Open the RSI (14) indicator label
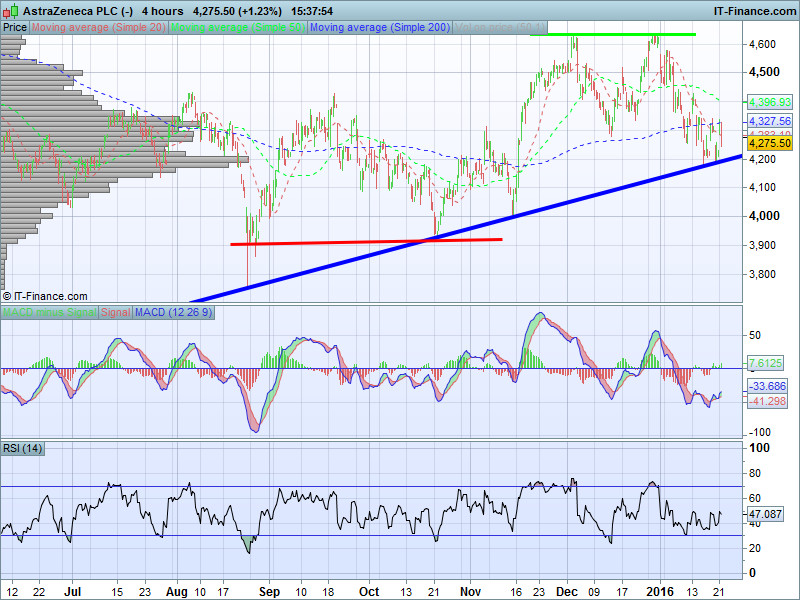800x600 pixels. pyautogui.click(x=23, y=447)
